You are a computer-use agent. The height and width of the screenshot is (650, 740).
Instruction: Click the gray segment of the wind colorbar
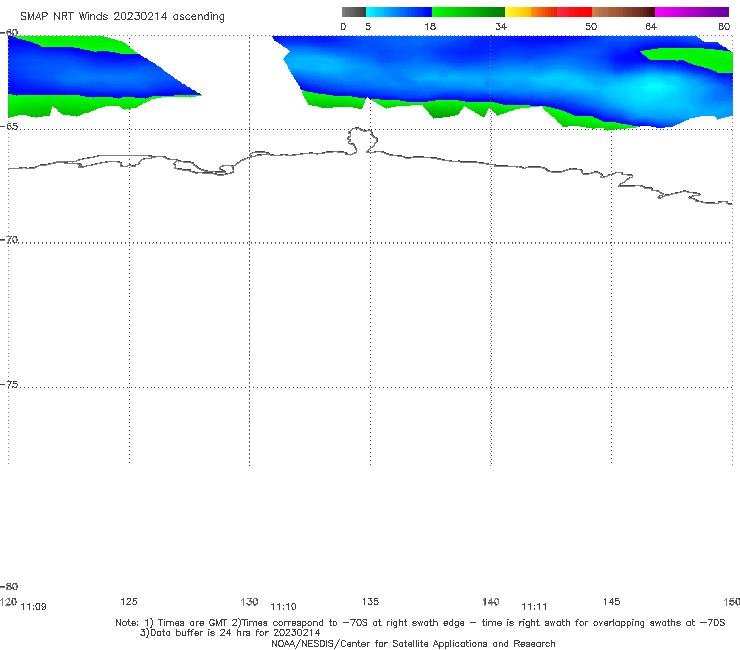[353, 12]
